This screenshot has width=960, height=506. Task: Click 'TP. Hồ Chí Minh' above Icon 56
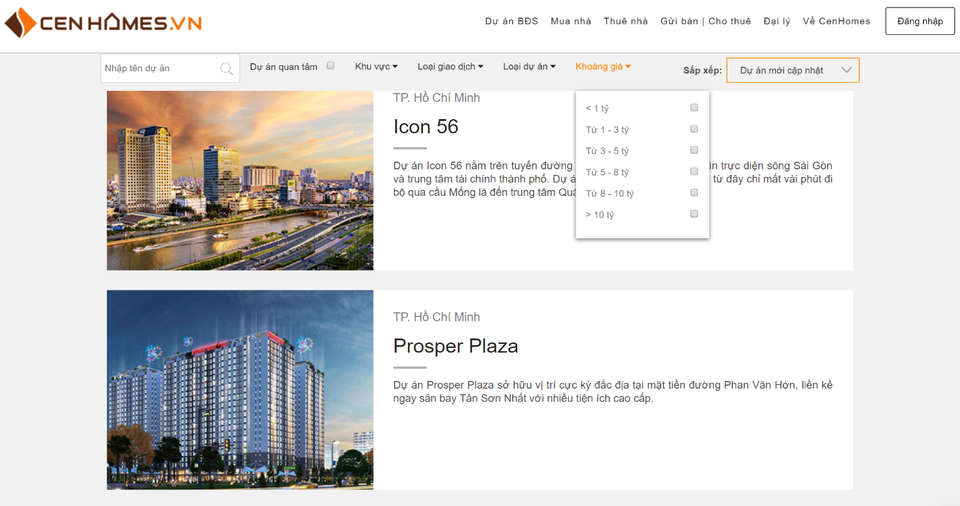pyautogui.click(x=437, y=97)
